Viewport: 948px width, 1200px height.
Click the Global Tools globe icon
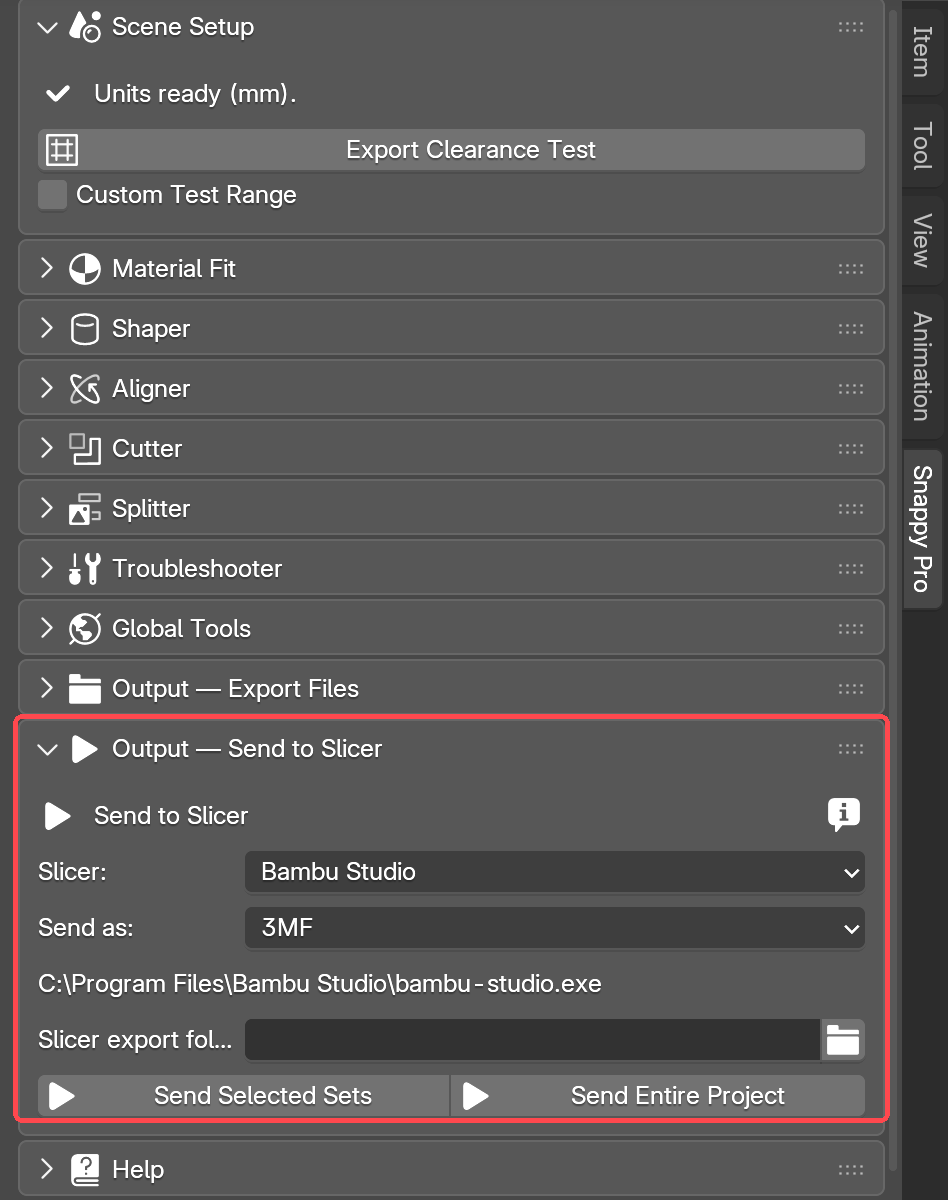point(85,629)
